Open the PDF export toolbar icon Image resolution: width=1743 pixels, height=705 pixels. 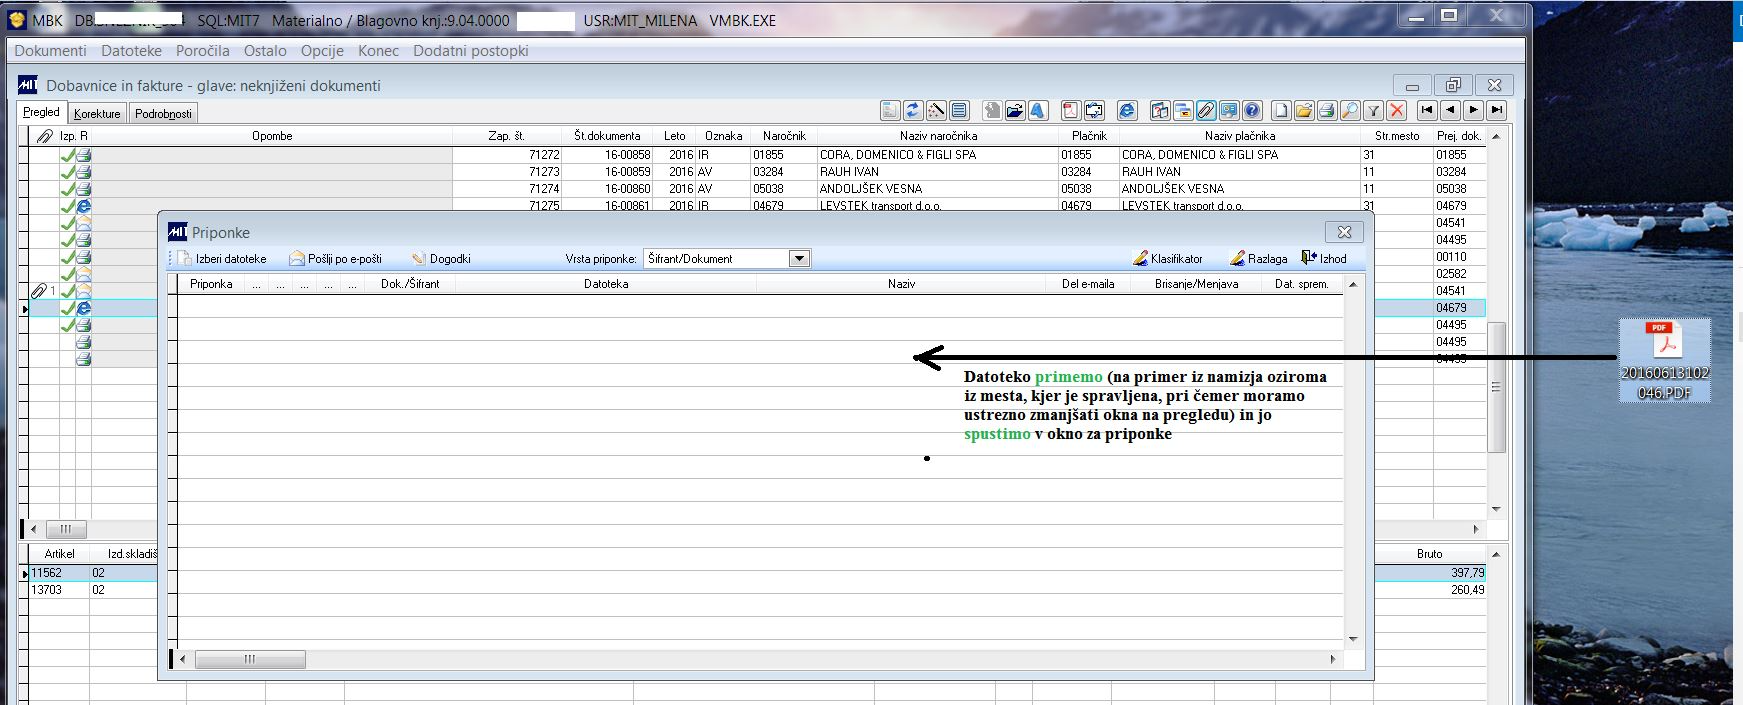point(1071,111)
